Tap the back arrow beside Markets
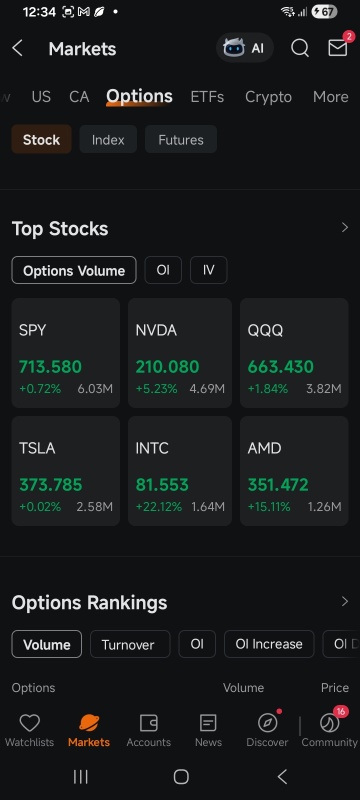The image size is (360, 800). coord(17,48)
